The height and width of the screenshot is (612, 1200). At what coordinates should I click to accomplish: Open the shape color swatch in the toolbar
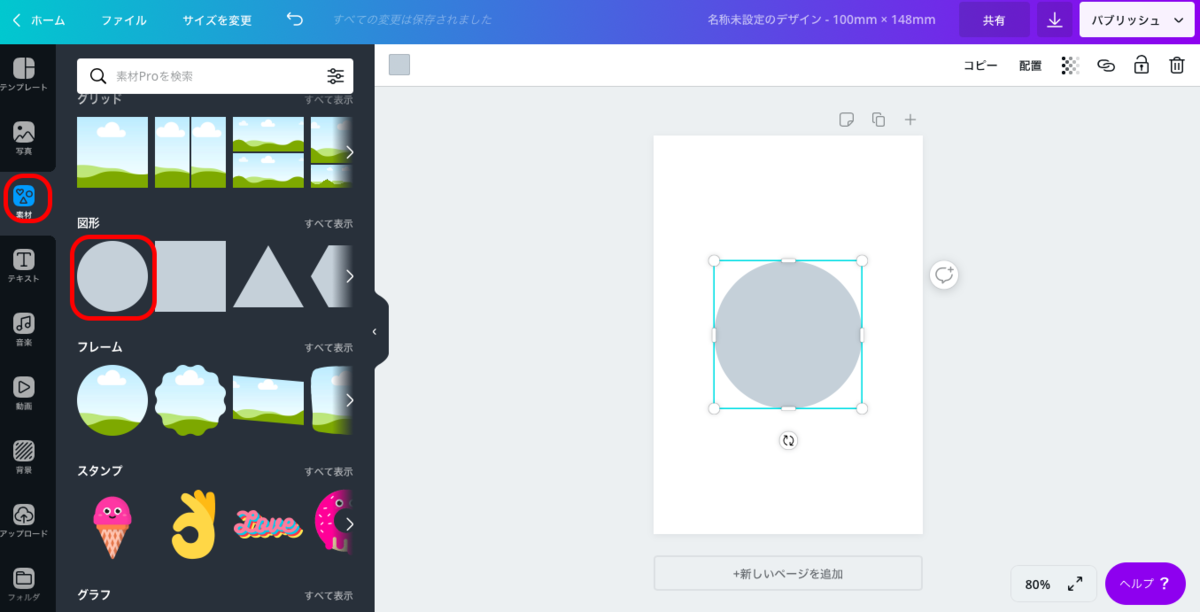point(399,65)
